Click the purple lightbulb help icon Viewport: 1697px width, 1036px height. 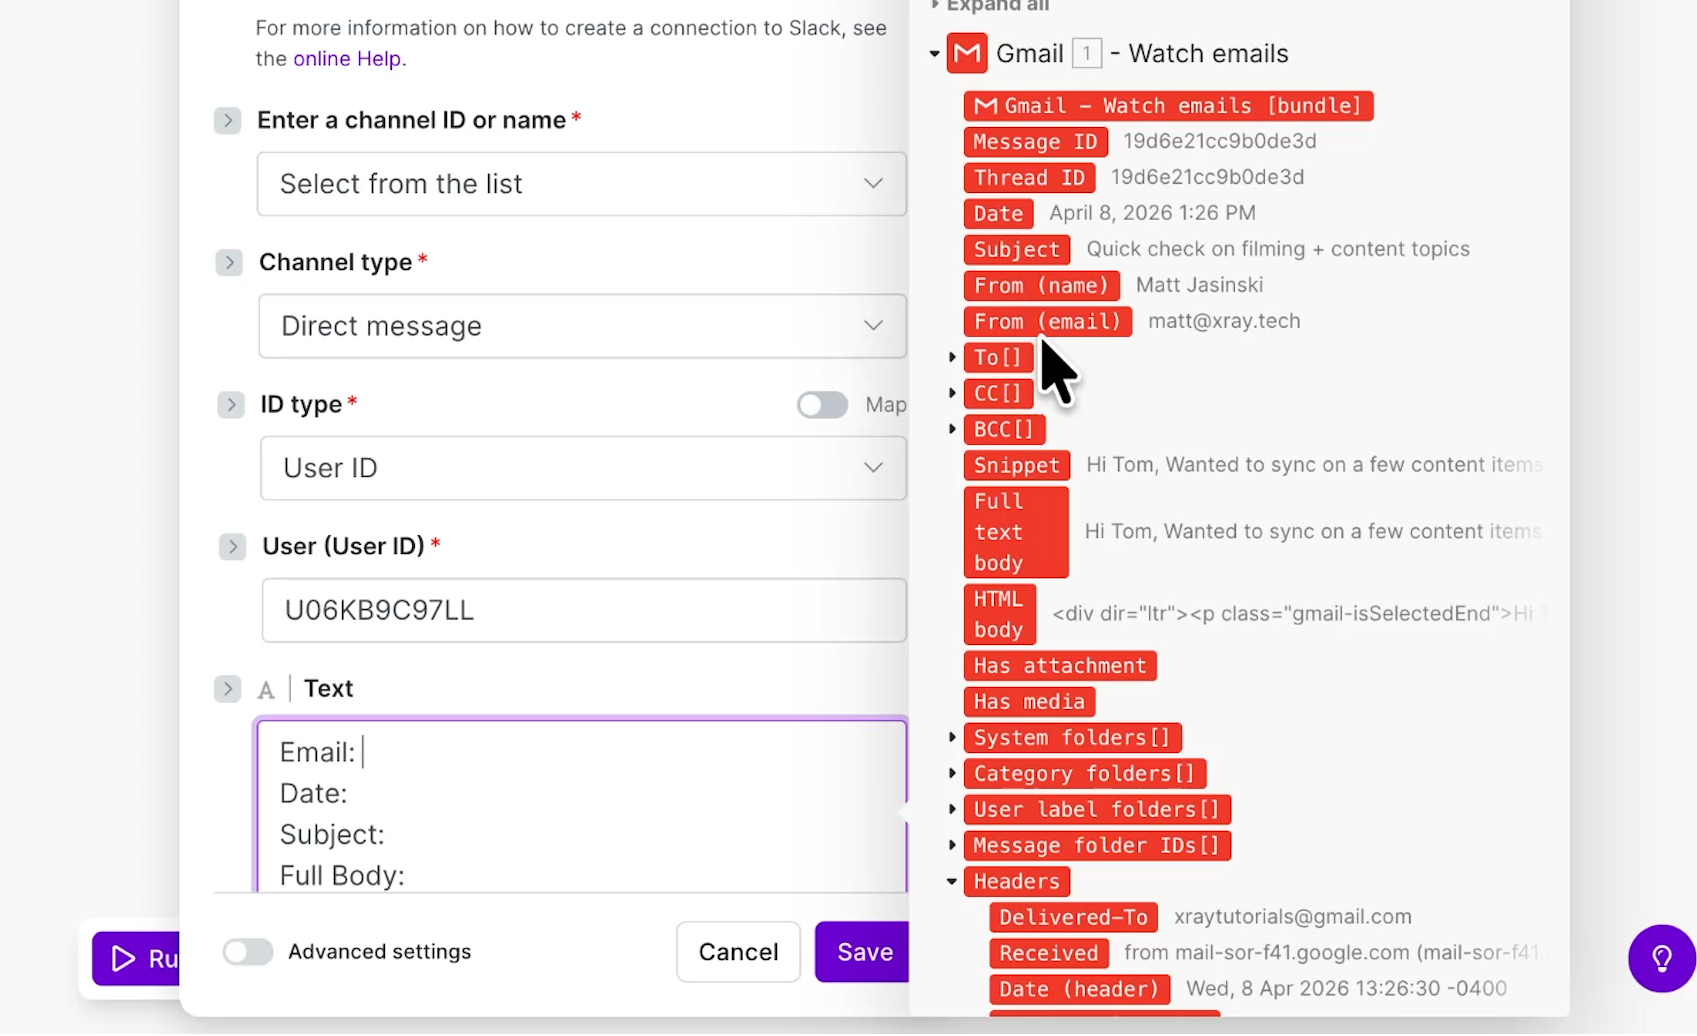[1661, 958]
